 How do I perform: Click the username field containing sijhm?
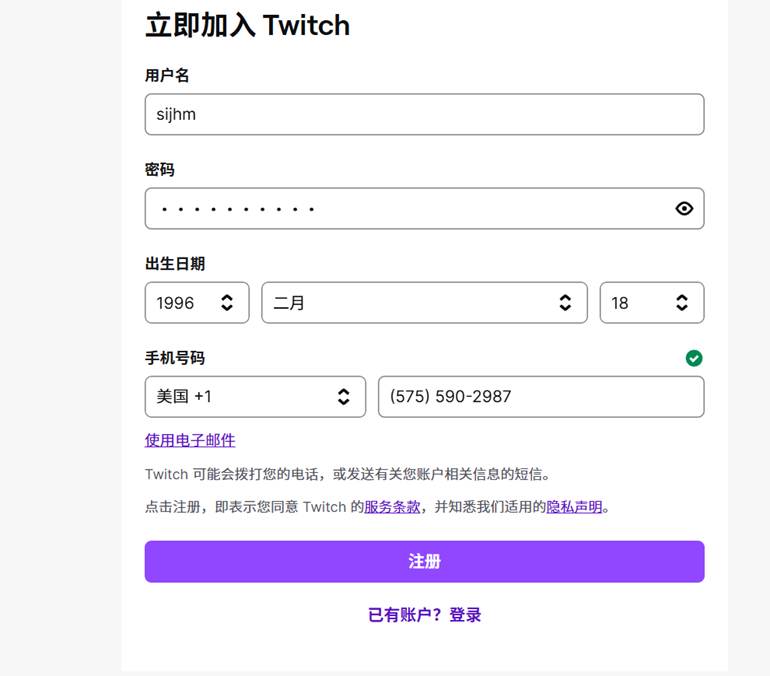(424, 114)
